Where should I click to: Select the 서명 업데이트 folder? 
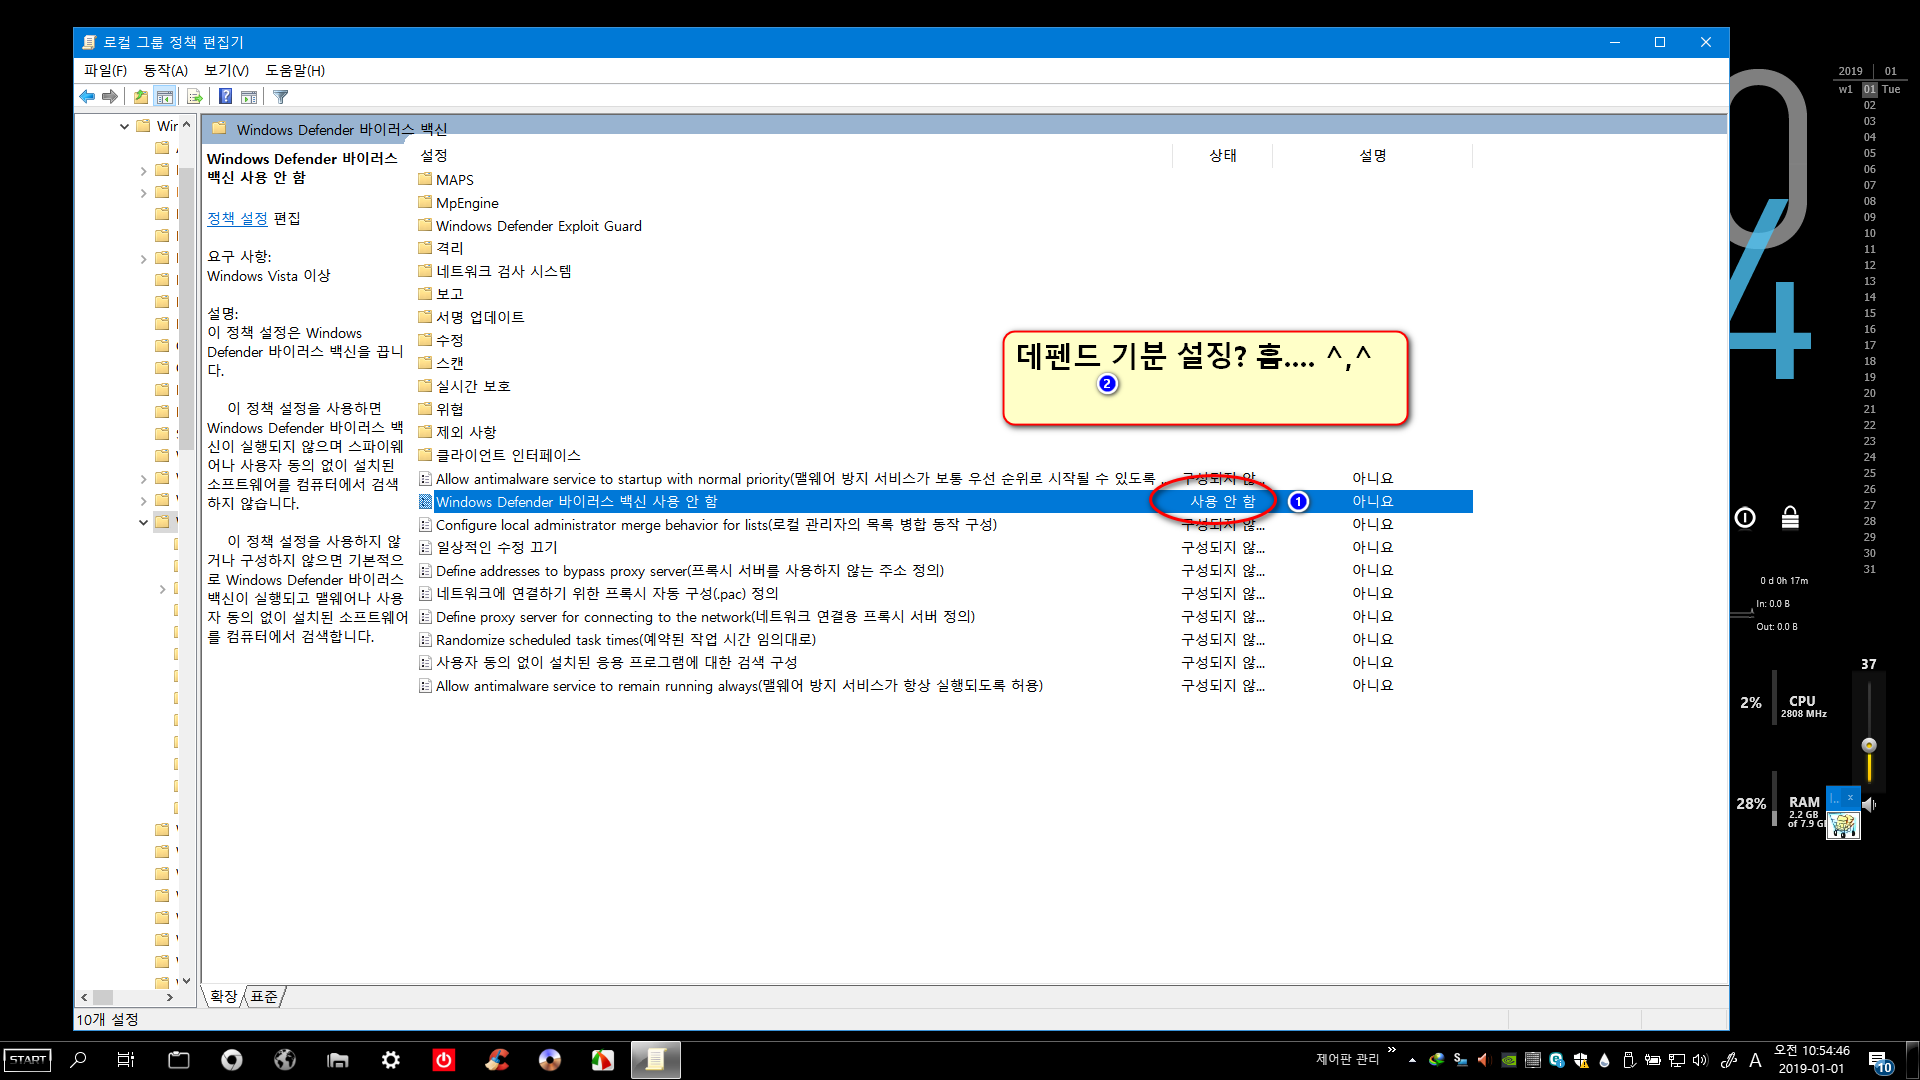[471, 317]
